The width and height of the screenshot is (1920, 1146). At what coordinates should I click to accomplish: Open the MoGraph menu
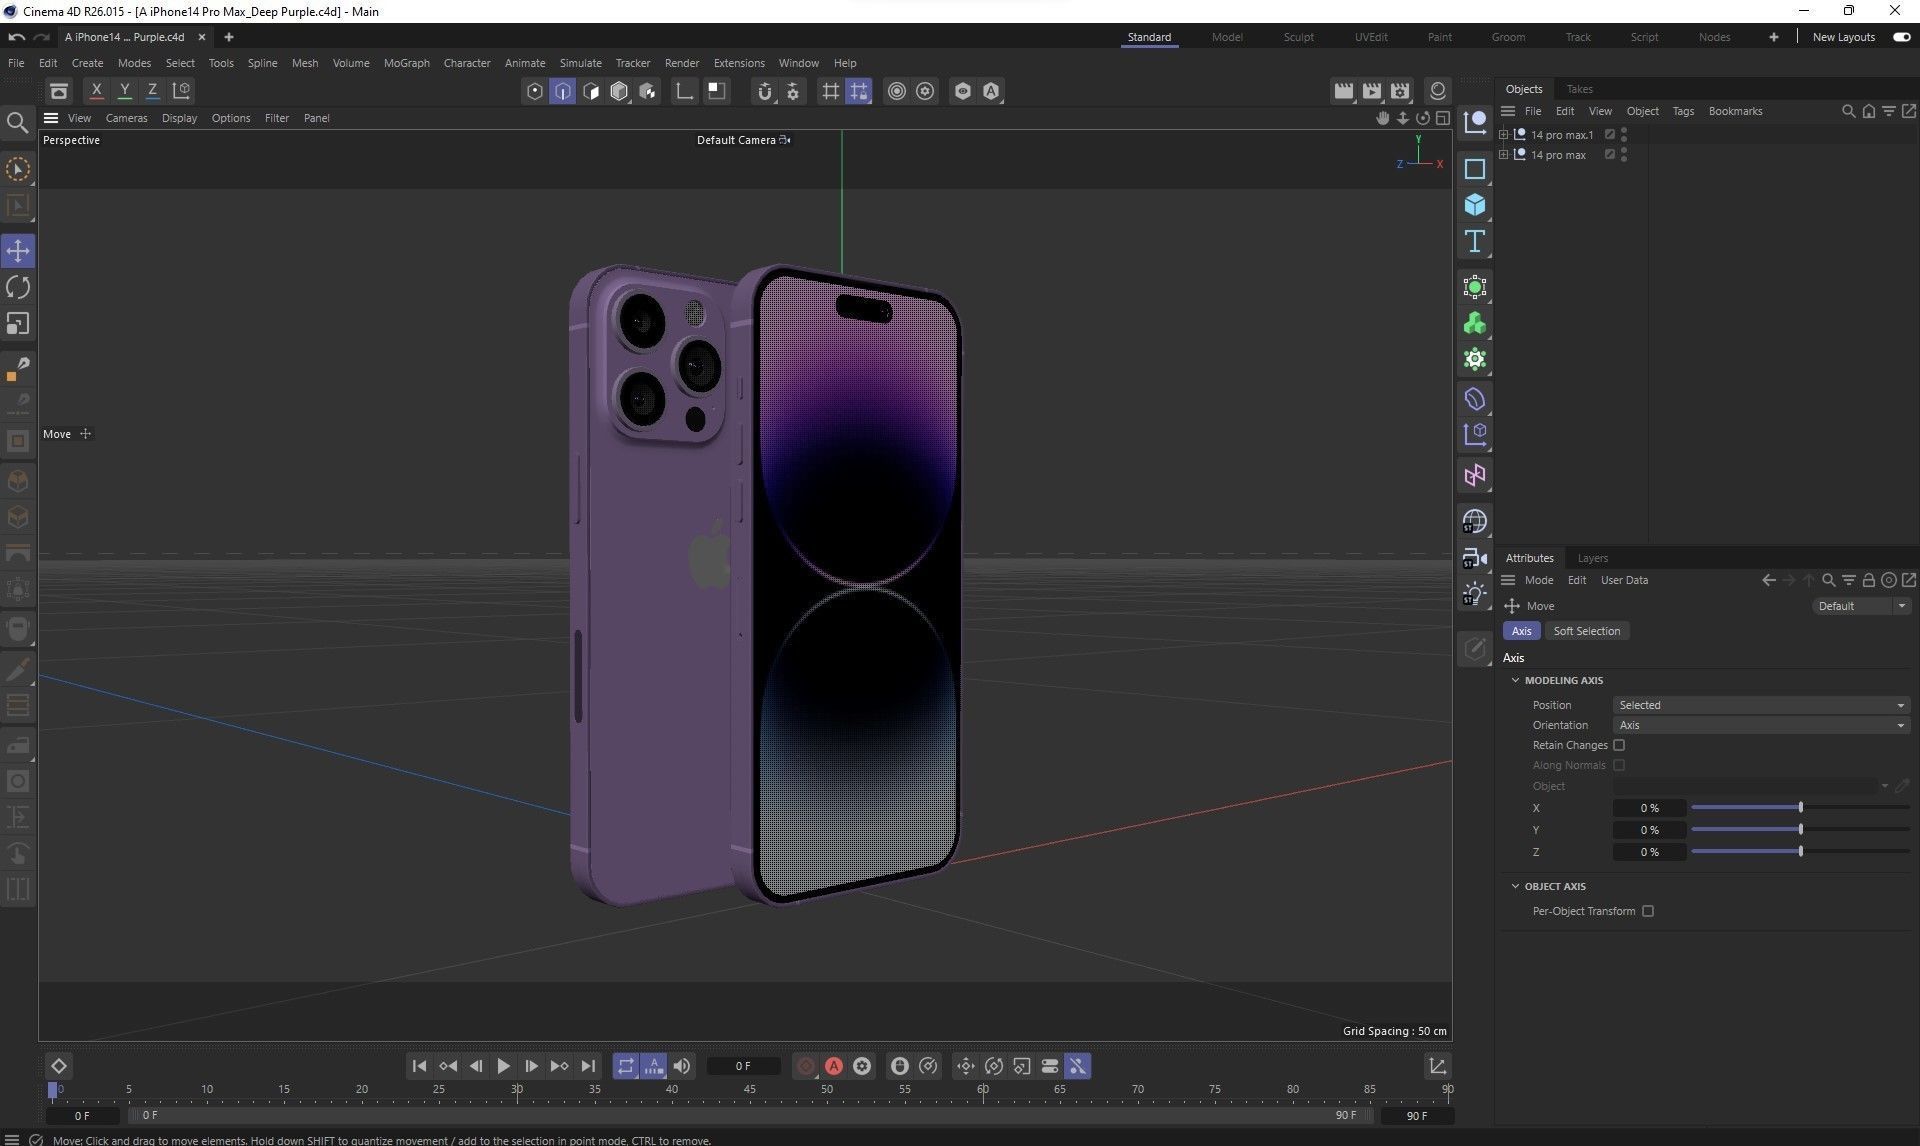coord(406,63)
